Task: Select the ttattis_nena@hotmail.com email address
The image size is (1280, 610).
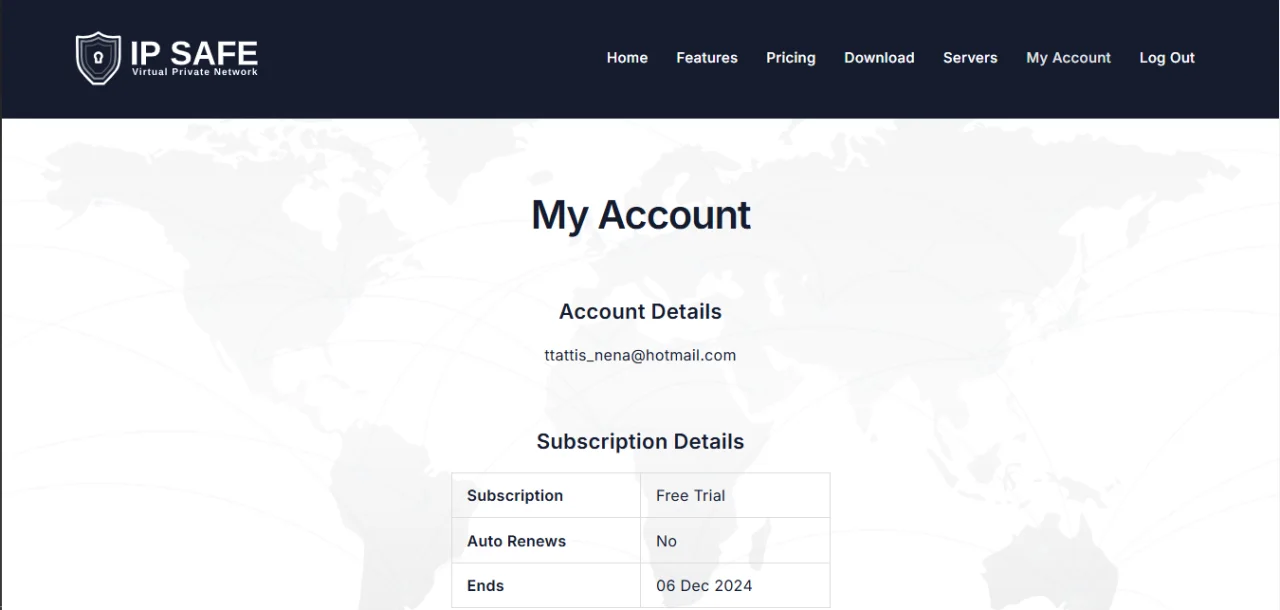Action: (x=640, y=355)
